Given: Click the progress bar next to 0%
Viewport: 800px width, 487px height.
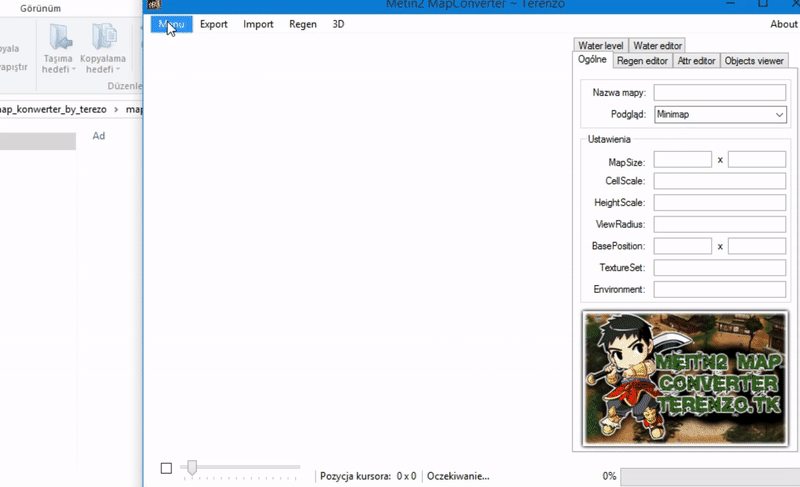Looking at the screenshot, I should click(710, 476).
